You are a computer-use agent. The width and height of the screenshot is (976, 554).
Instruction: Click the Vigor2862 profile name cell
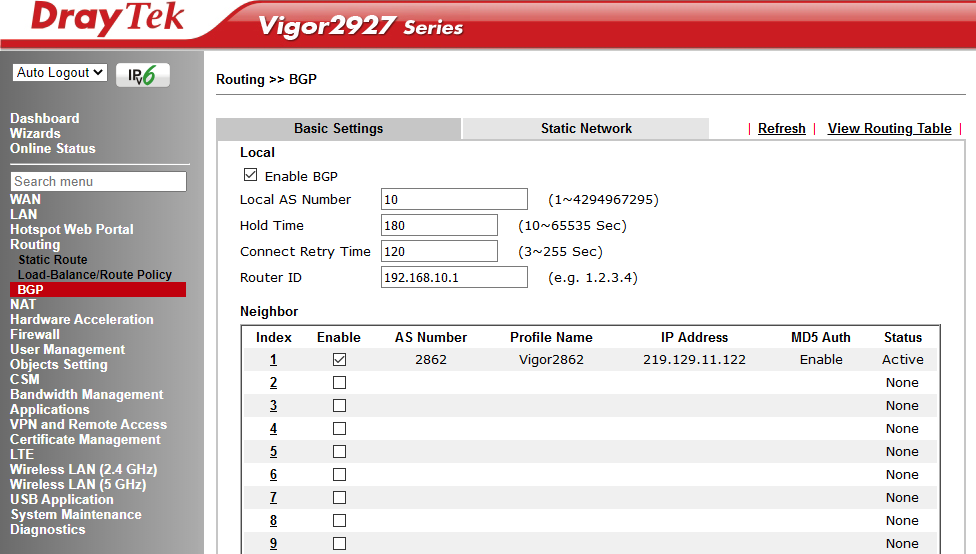[x=551, y=359]
